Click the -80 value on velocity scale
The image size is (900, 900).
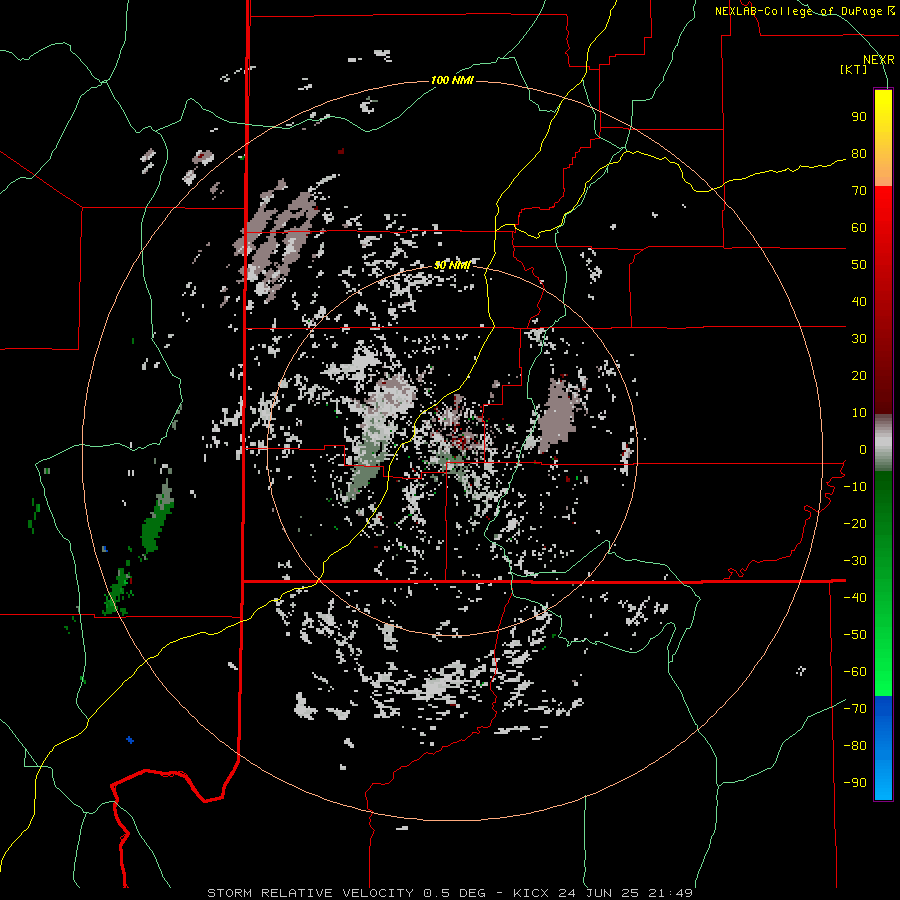pos(855,746)
